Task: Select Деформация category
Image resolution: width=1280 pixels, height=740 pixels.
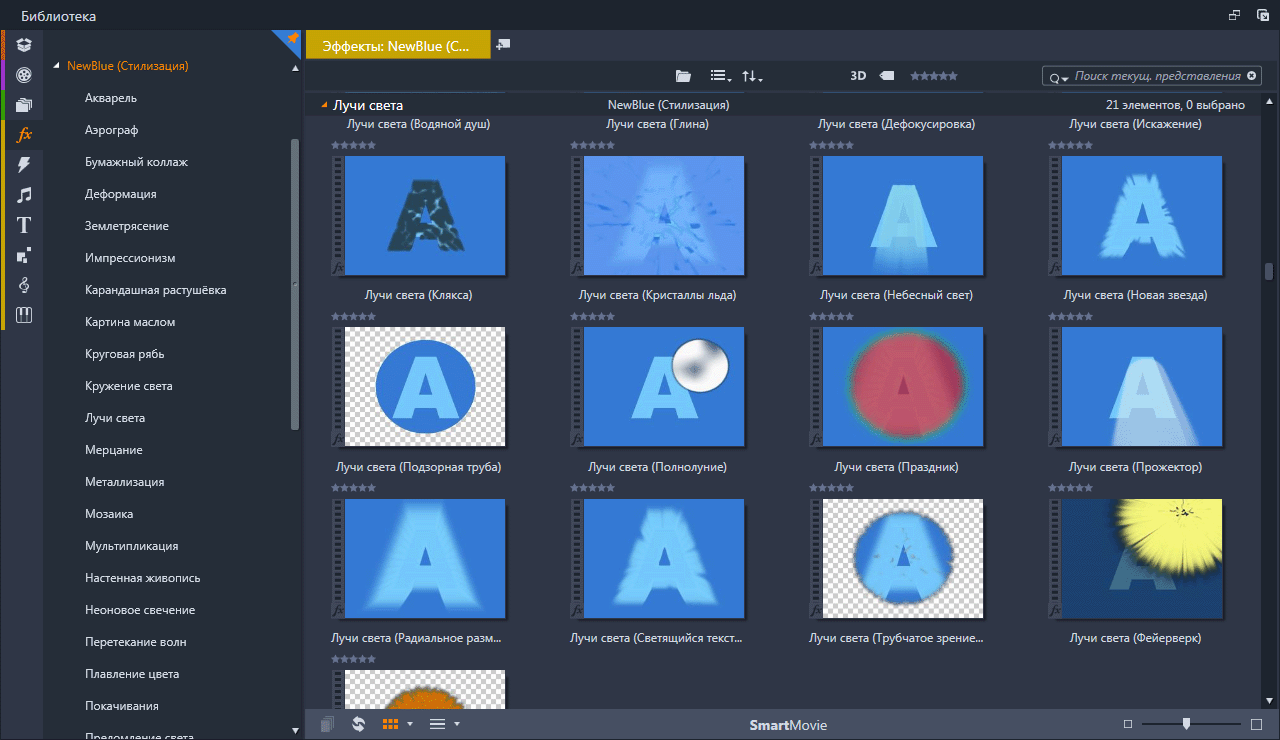Action: point(120,194)
